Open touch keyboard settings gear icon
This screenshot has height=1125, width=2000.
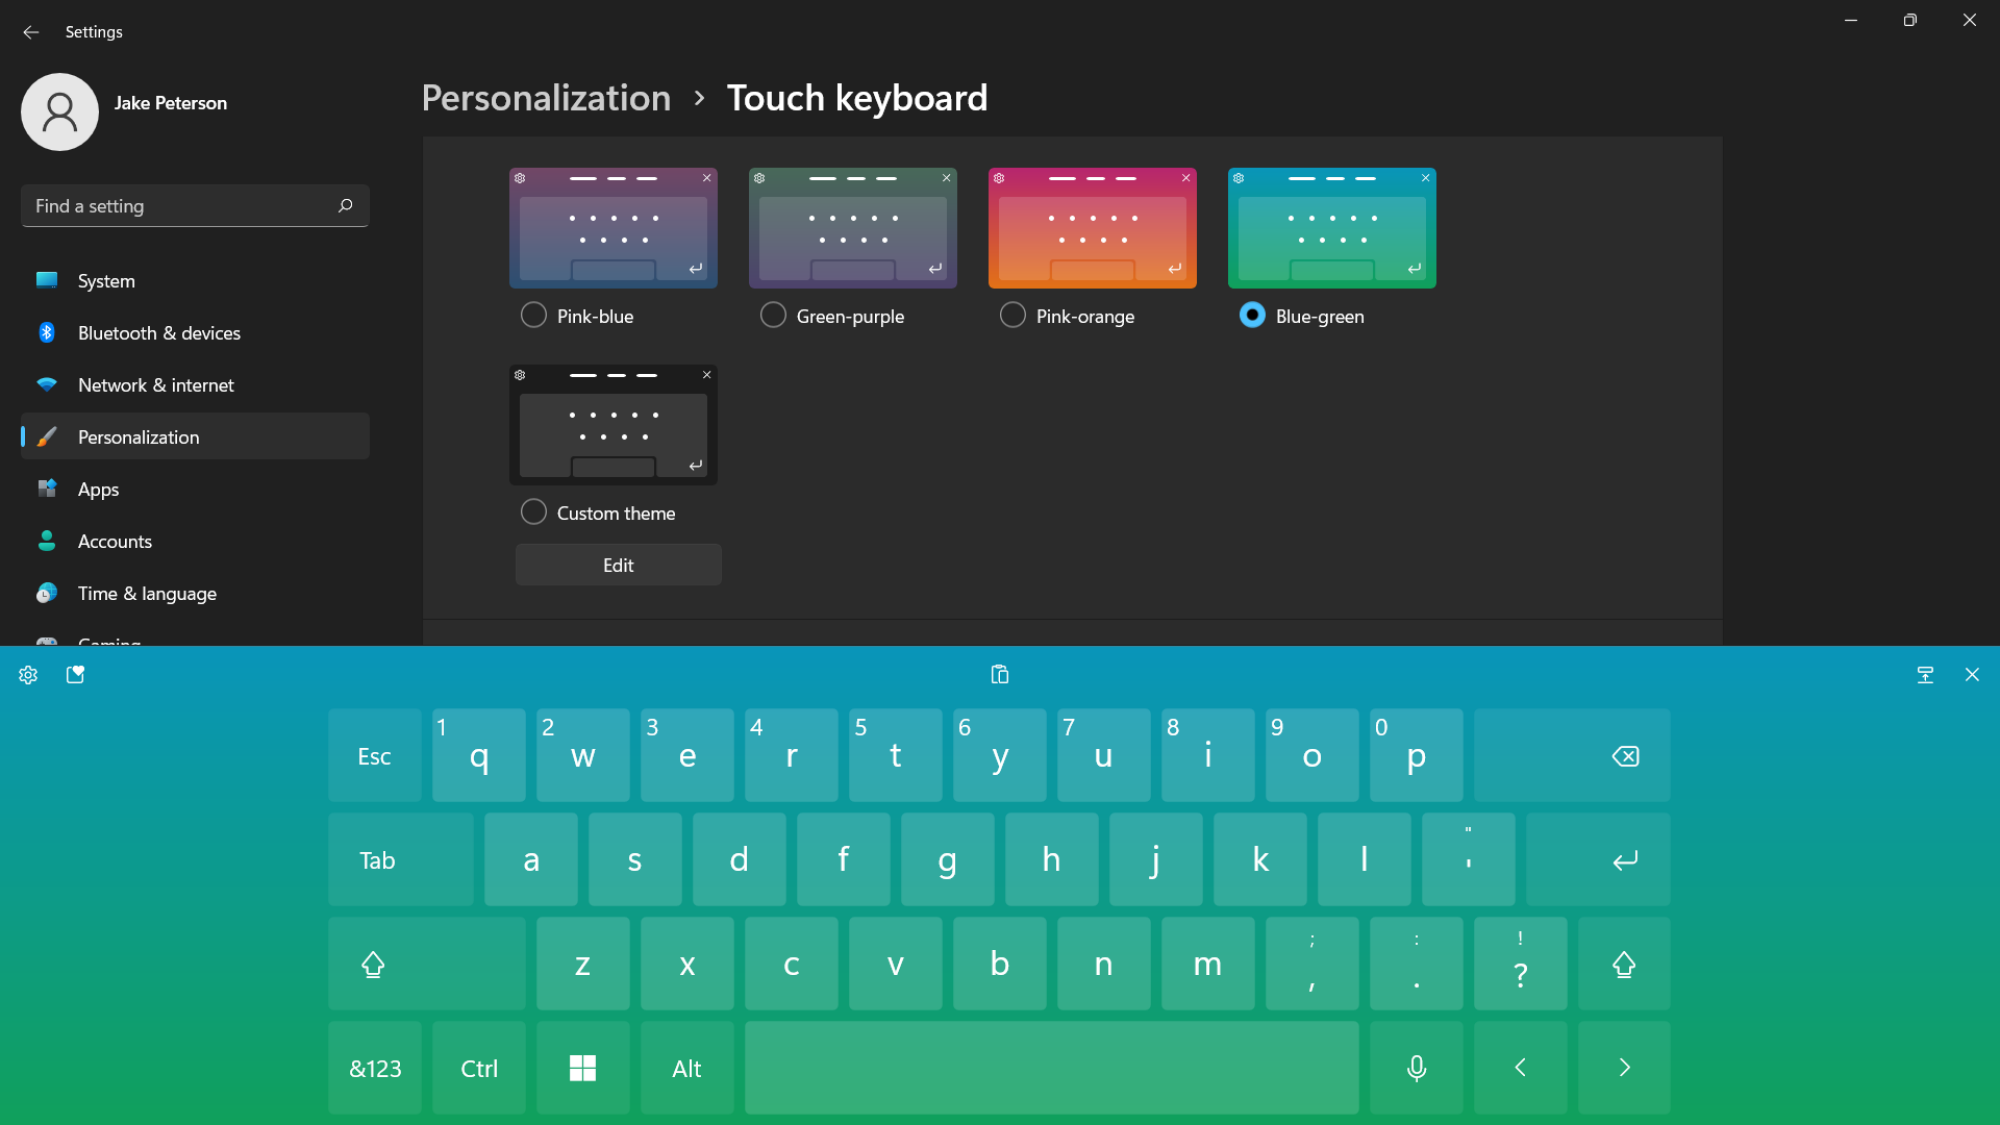(28, 675)
